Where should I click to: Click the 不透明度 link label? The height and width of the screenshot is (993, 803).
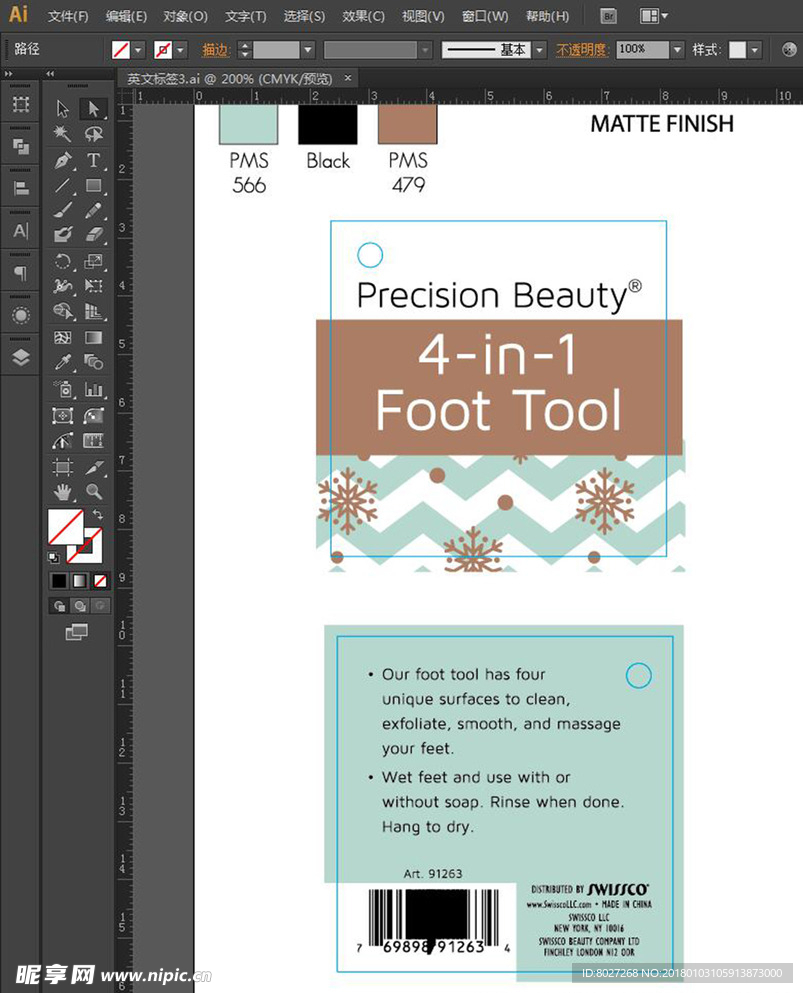coord(582,49)
